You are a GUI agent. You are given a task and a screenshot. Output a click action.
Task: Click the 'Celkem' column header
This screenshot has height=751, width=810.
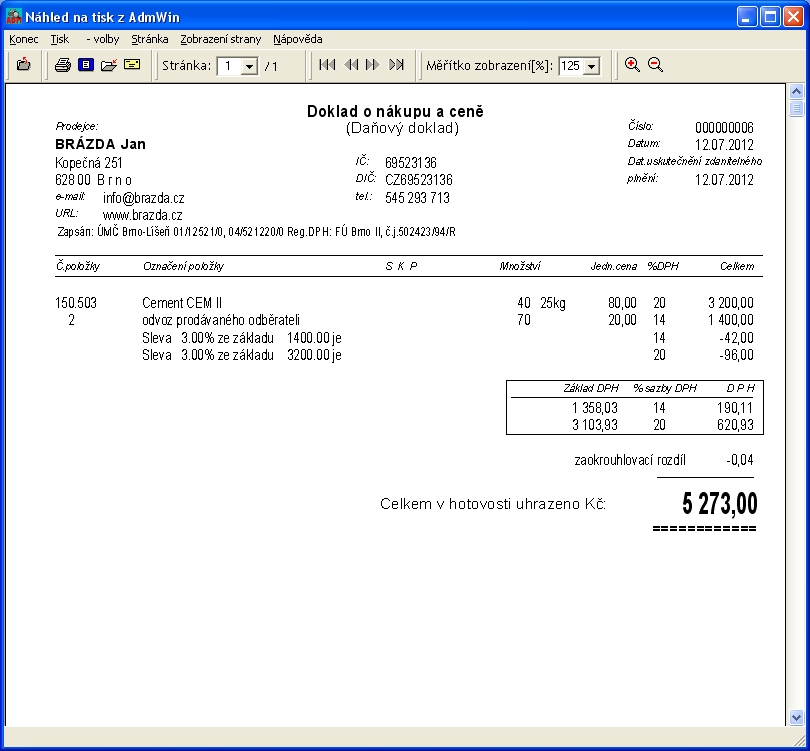click(737, 266)
